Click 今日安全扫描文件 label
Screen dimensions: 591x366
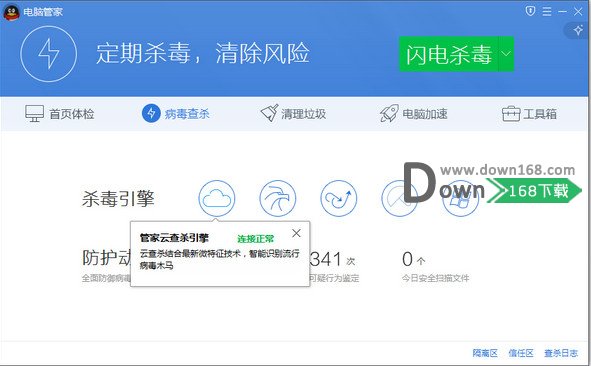point(435,279)
